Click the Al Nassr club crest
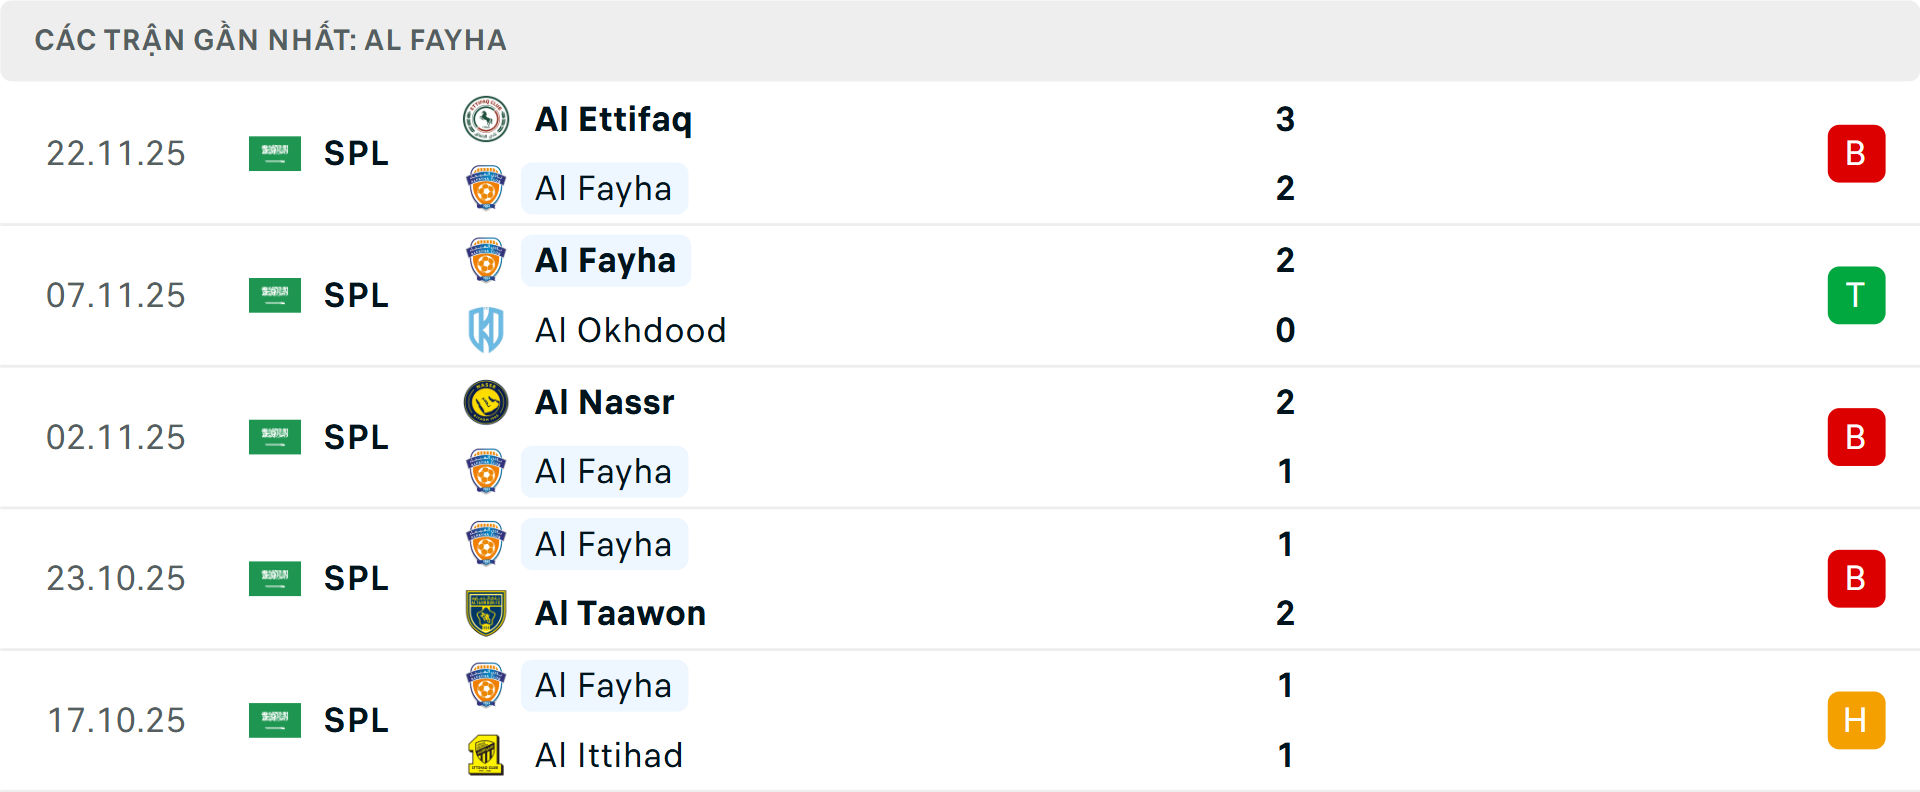Viewport: 1920px width, 792px height. point(486,402)
